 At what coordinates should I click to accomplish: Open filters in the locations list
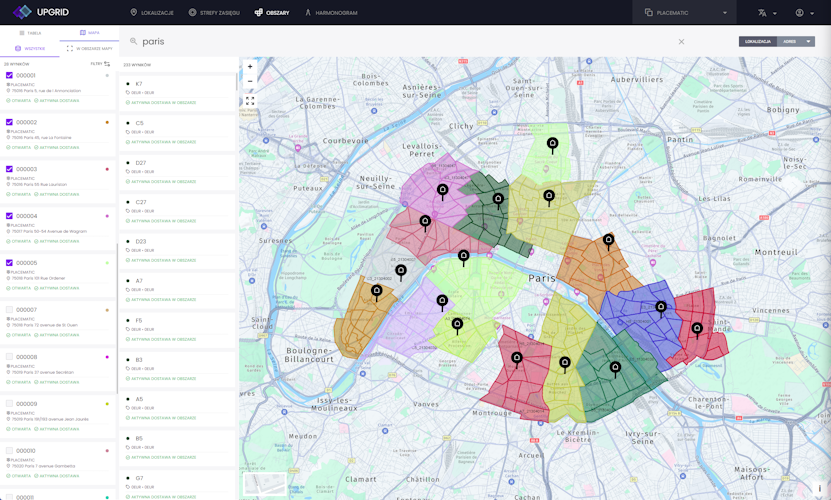pos(100,64)
